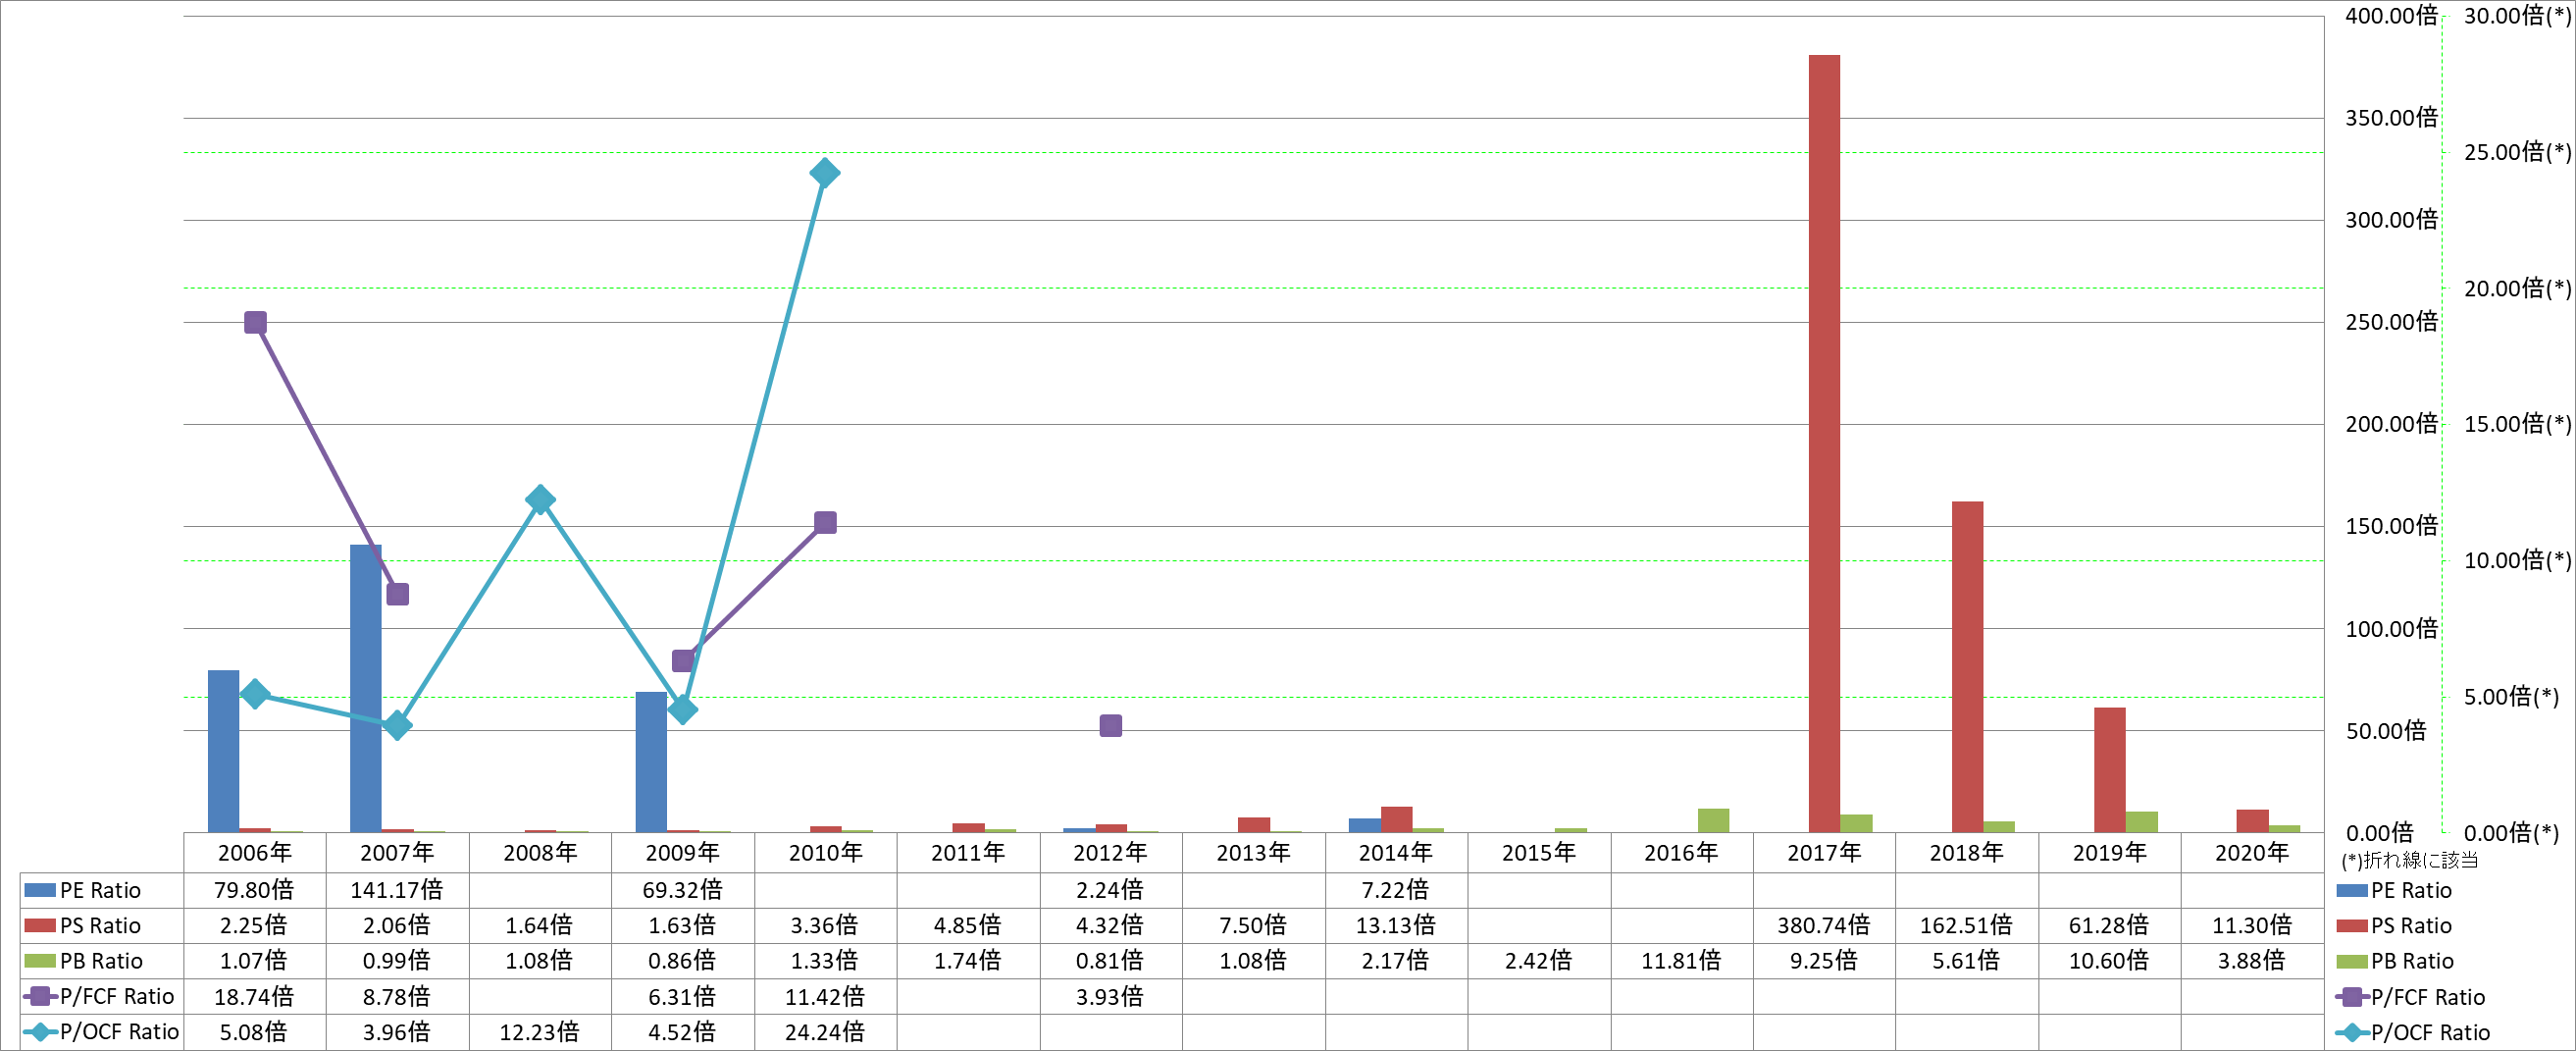Image resolution: width=2576 pixels, height=1051 pixels.
Task: Select the 79.80倍 PE Ratio cell
Action: 254,890
